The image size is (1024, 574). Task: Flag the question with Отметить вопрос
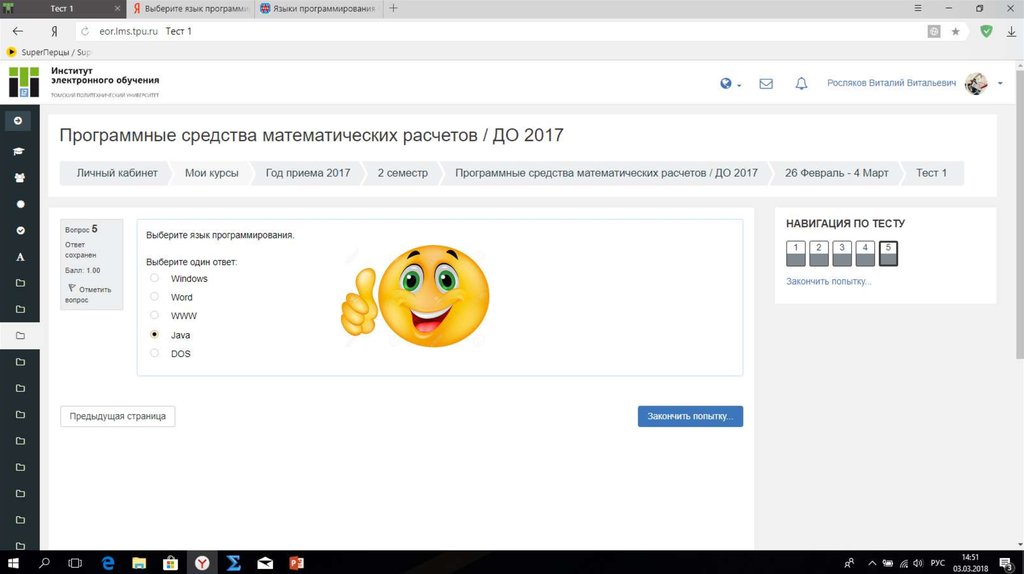coord(90,293)
